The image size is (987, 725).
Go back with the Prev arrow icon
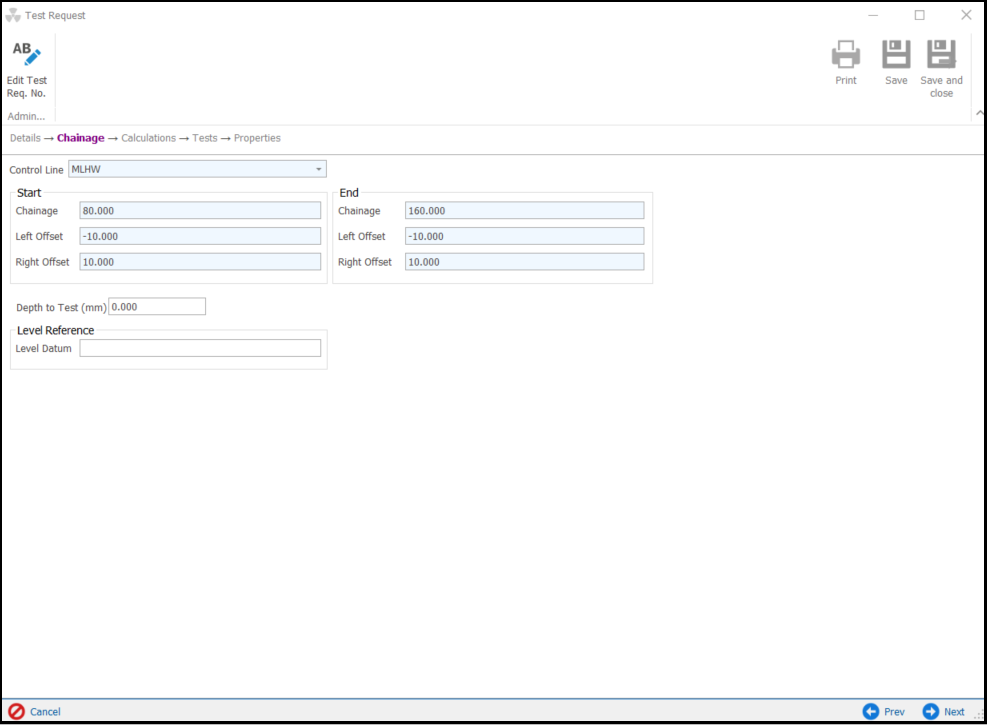[x=871, y=711]
